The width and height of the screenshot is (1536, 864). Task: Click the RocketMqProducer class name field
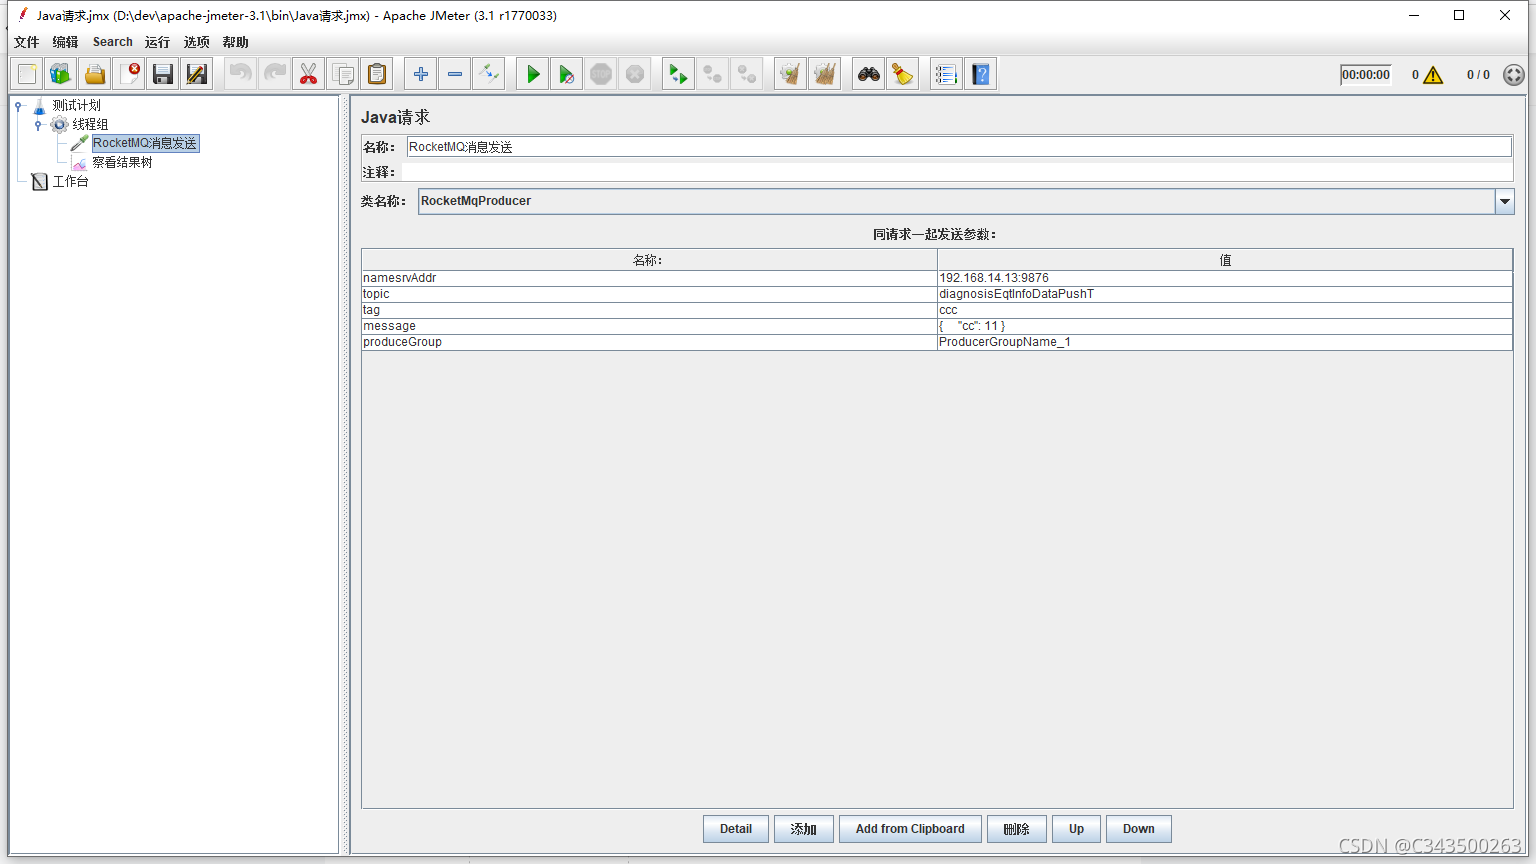(x=956, y=201)
